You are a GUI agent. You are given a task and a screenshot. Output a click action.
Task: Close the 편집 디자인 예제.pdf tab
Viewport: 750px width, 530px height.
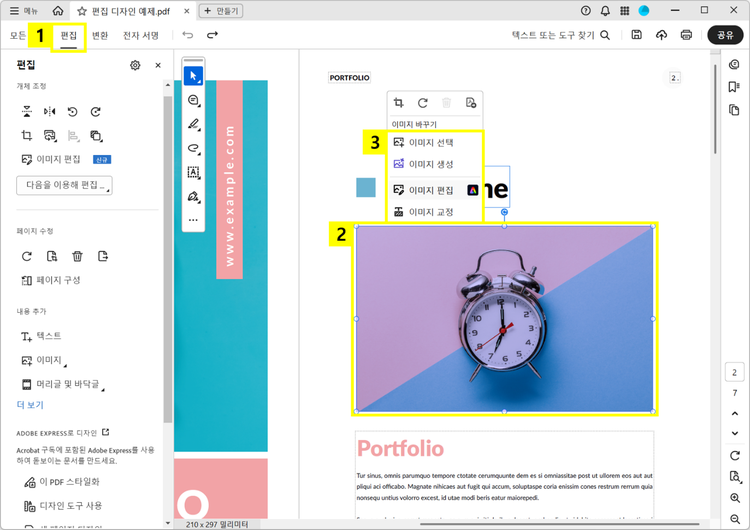[x=187, y=11]
